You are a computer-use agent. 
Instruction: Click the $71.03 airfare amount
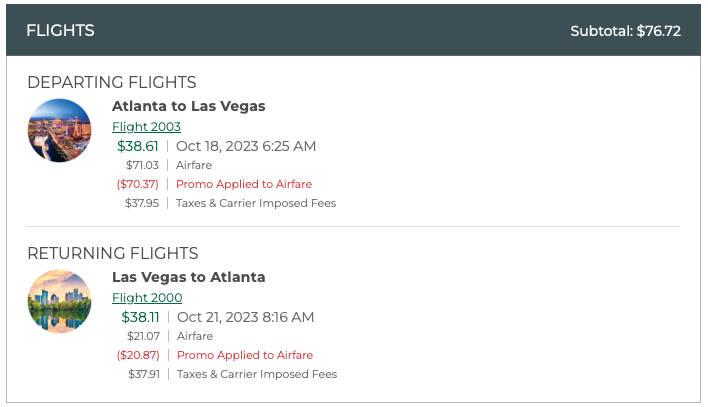(x=142, y=165)
